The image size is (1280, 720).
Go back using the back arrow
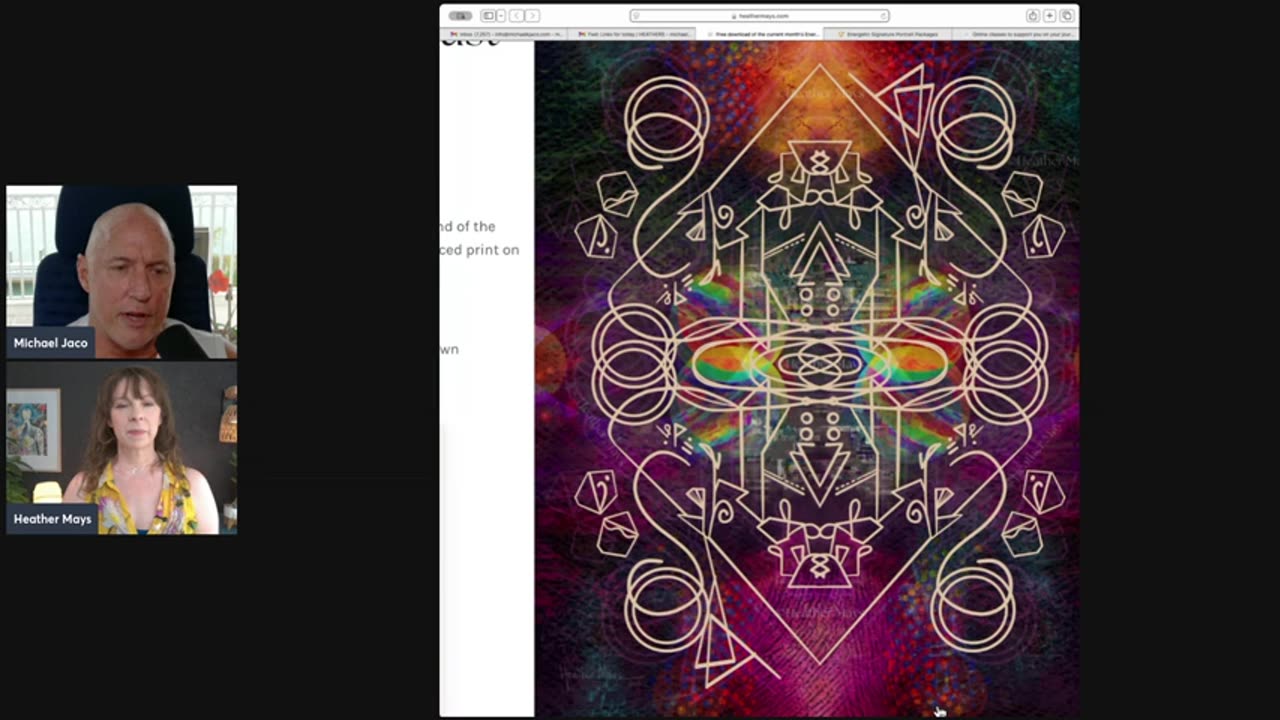point(517,16)
